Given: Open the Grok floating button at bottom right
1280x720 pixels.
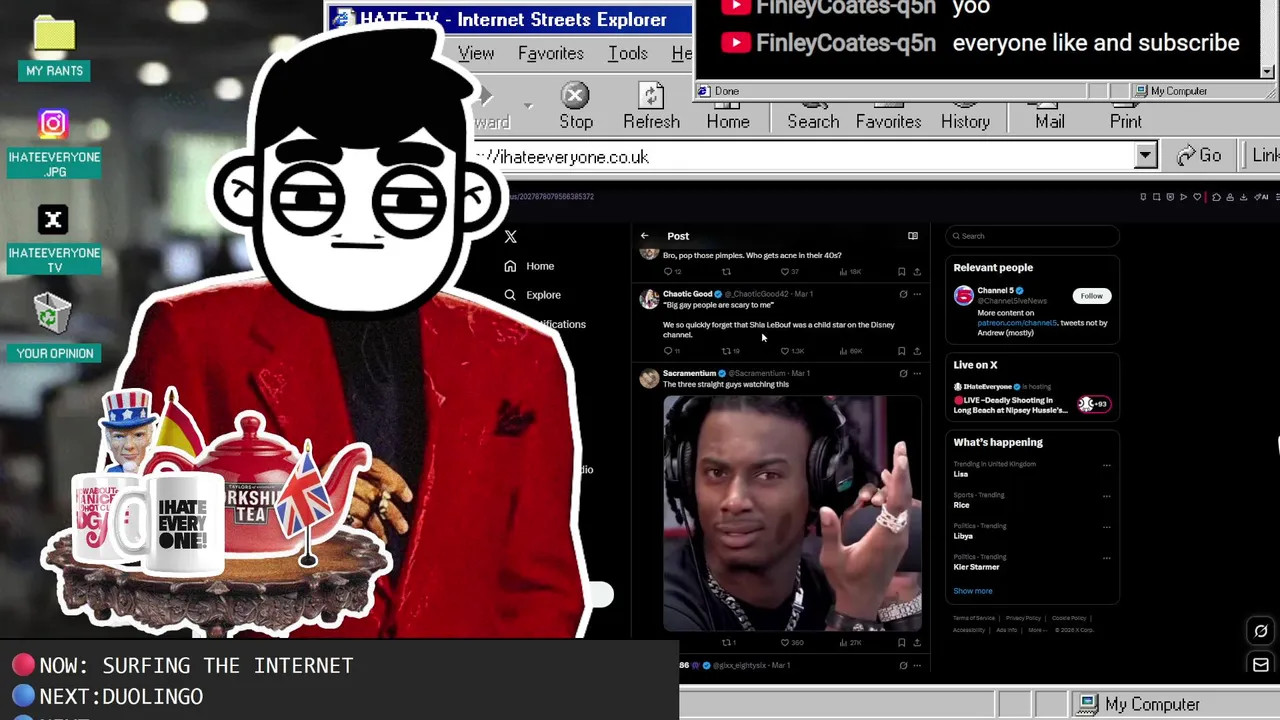Looking at the screenshot, I should coord(1261,631).
